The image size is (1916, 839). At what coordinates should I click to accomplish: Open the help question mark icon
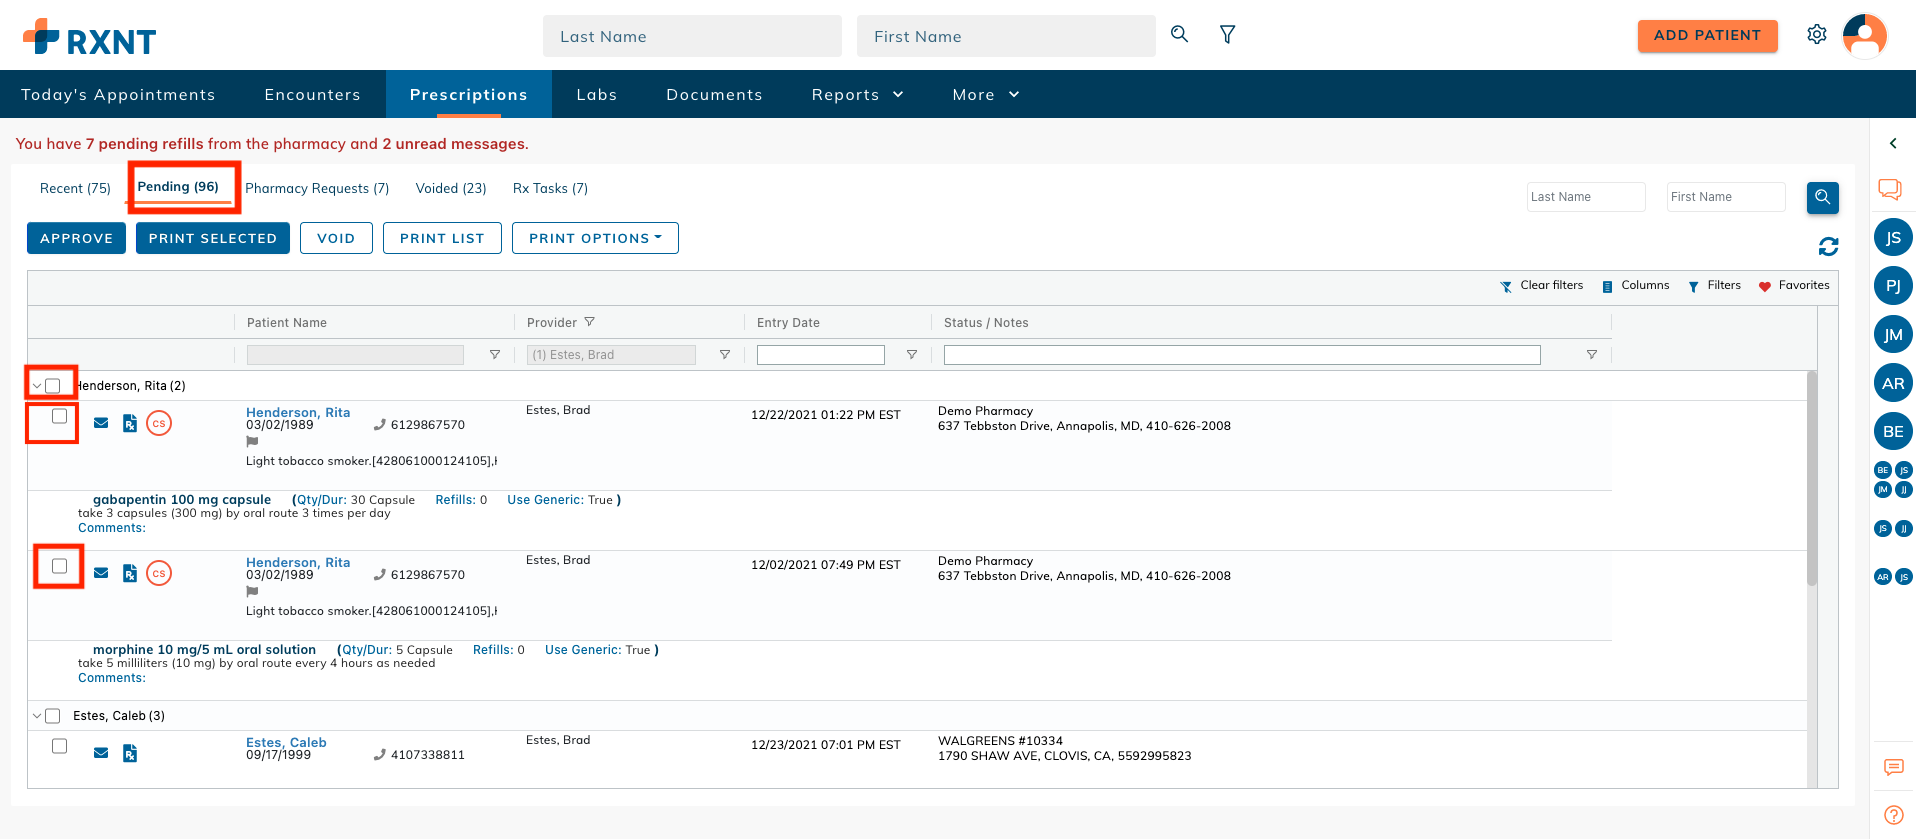click(1893, 815)
